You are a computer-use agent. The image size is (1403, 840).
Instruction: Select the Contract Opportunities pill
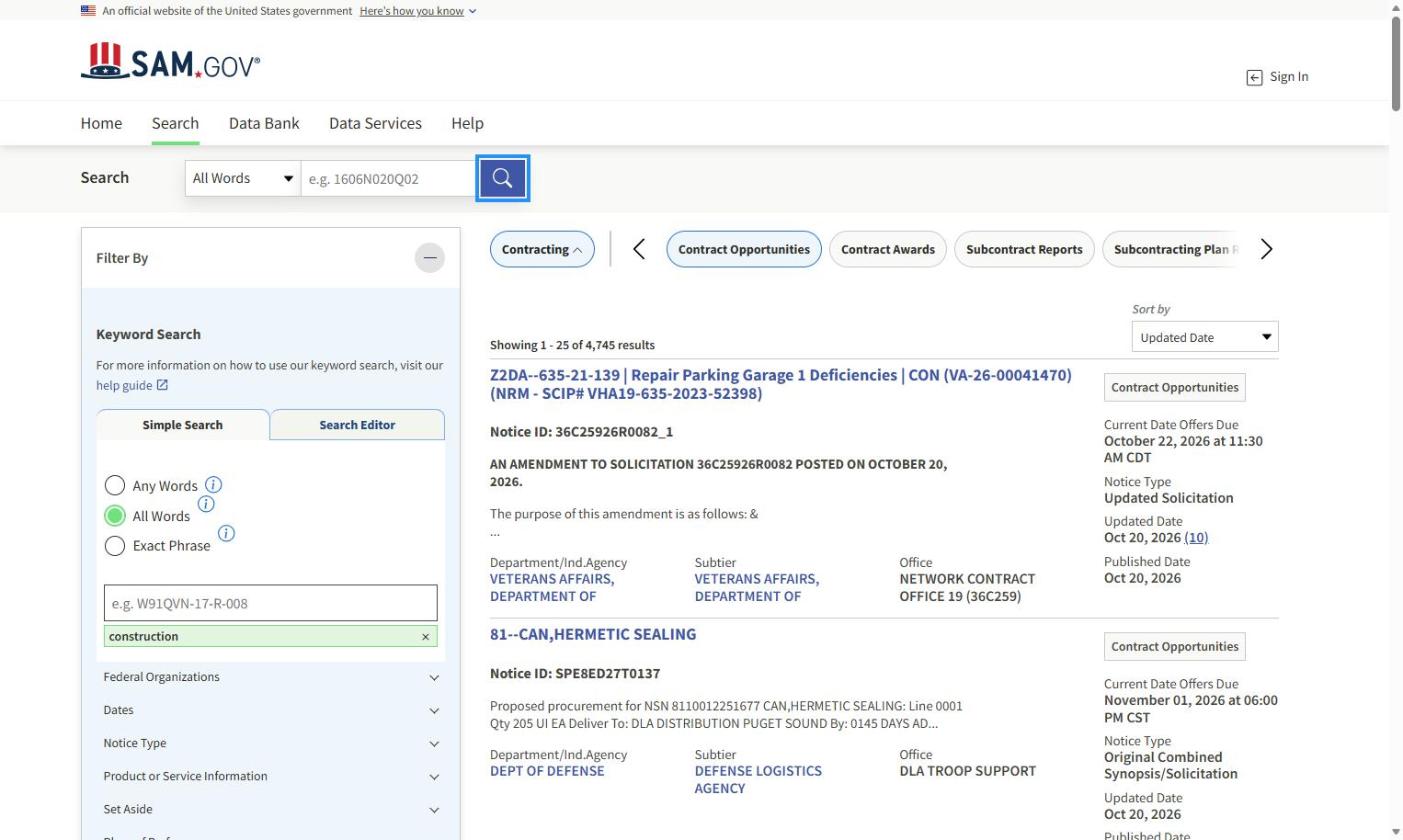744,249
